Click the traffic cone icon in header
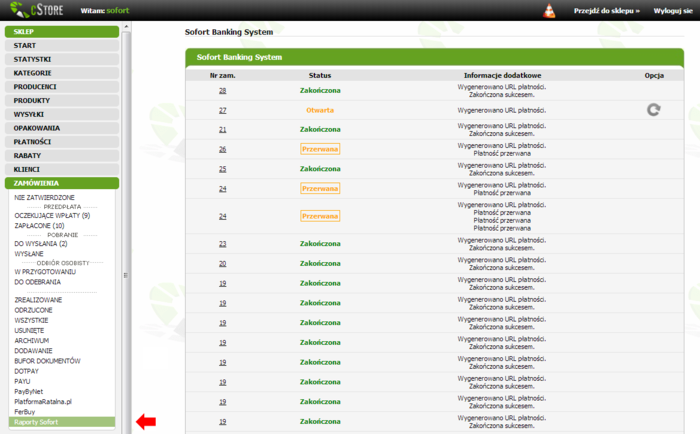 point(549,11)
